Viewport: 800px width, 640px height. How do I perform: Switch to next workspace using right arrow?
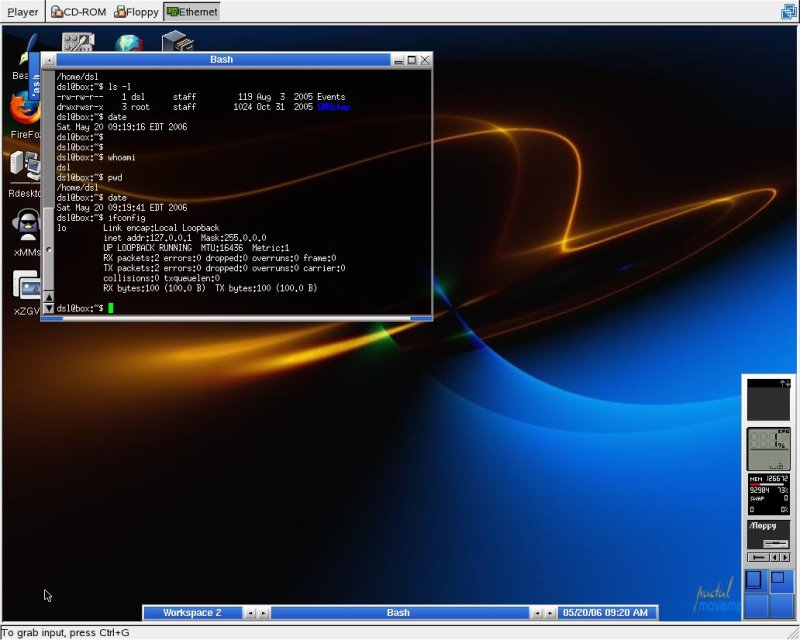pyautogui.click(x=263, y=612)
